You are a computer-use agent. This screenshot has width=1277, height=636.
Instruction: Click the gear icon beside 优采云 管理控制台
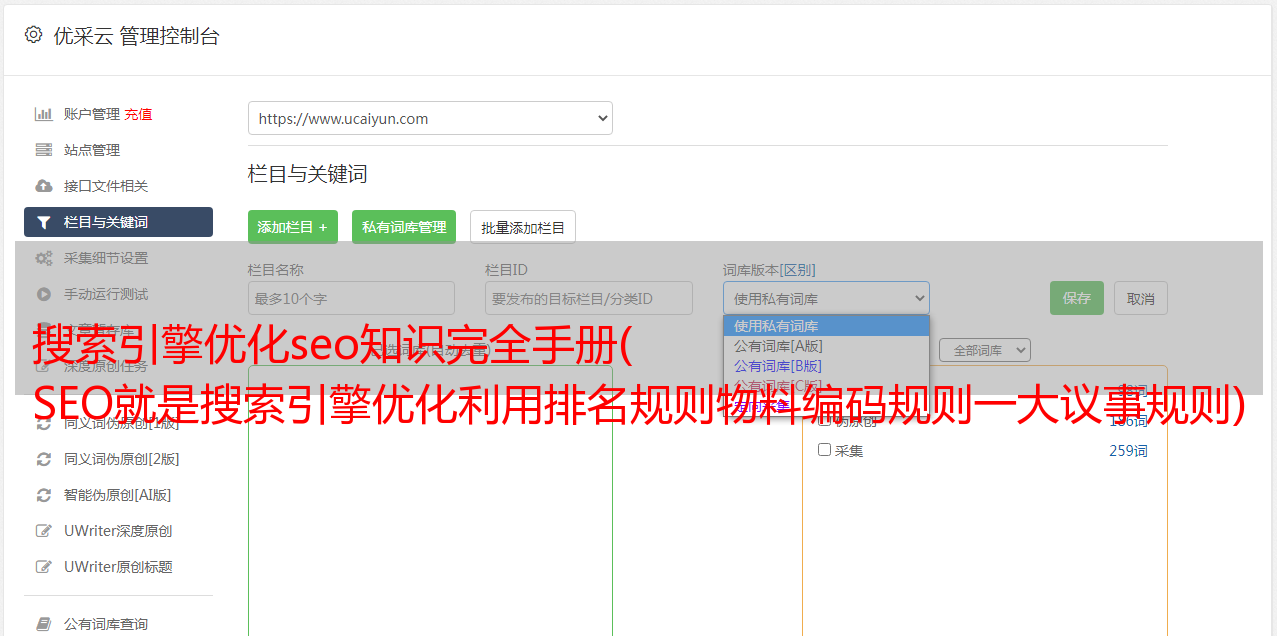tap(33, 35)
